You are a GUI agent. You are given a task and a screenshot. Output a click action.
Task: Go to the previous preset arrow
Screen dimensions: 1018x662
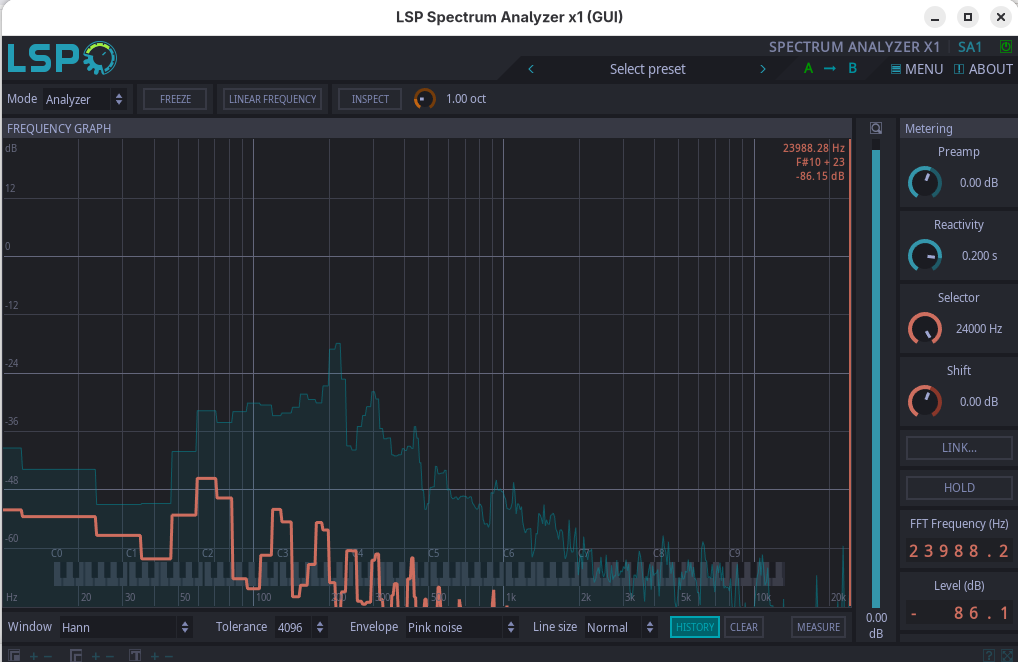point(531,69)
